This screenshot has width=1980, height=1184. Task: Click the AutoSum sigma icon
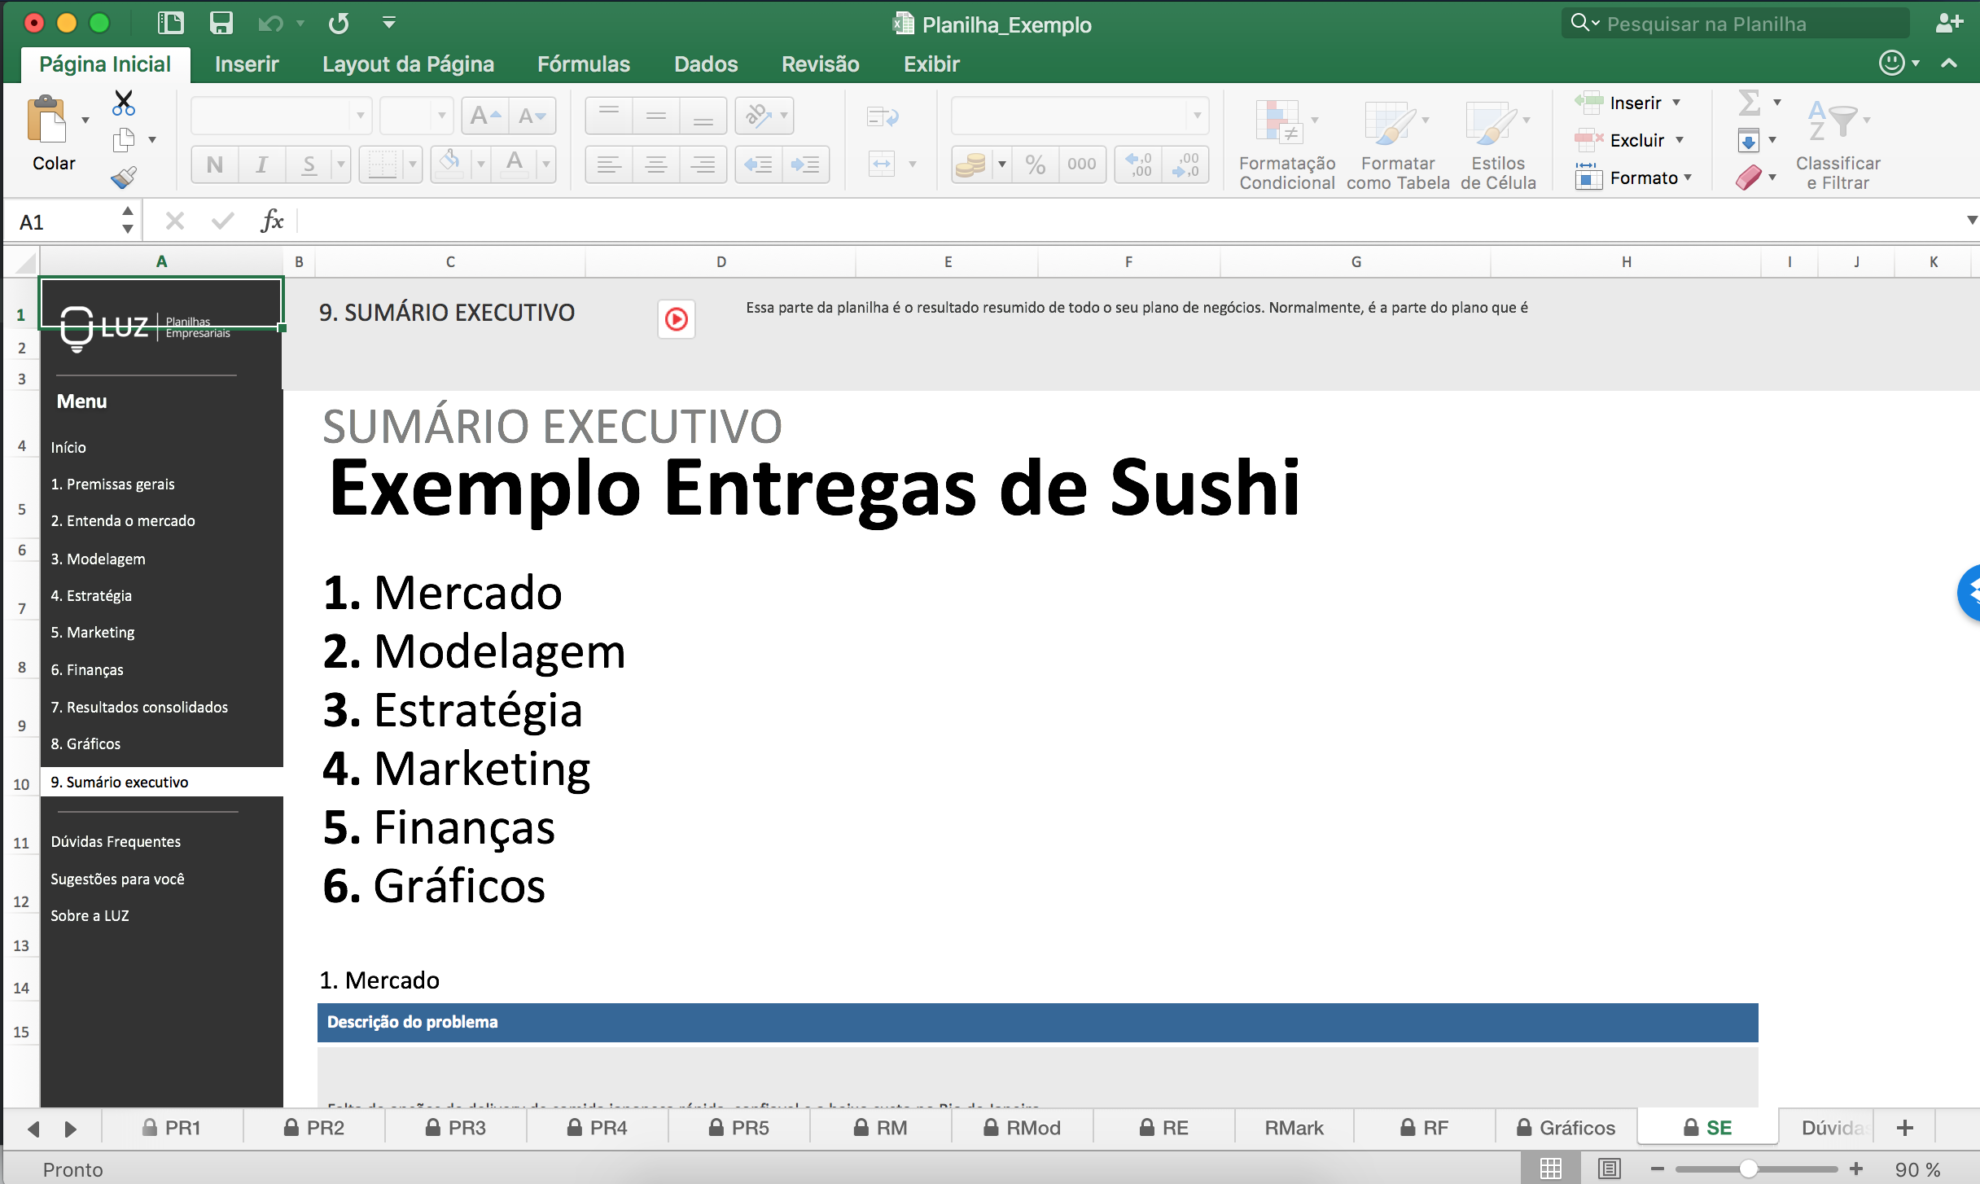(x=1749, y=102)
